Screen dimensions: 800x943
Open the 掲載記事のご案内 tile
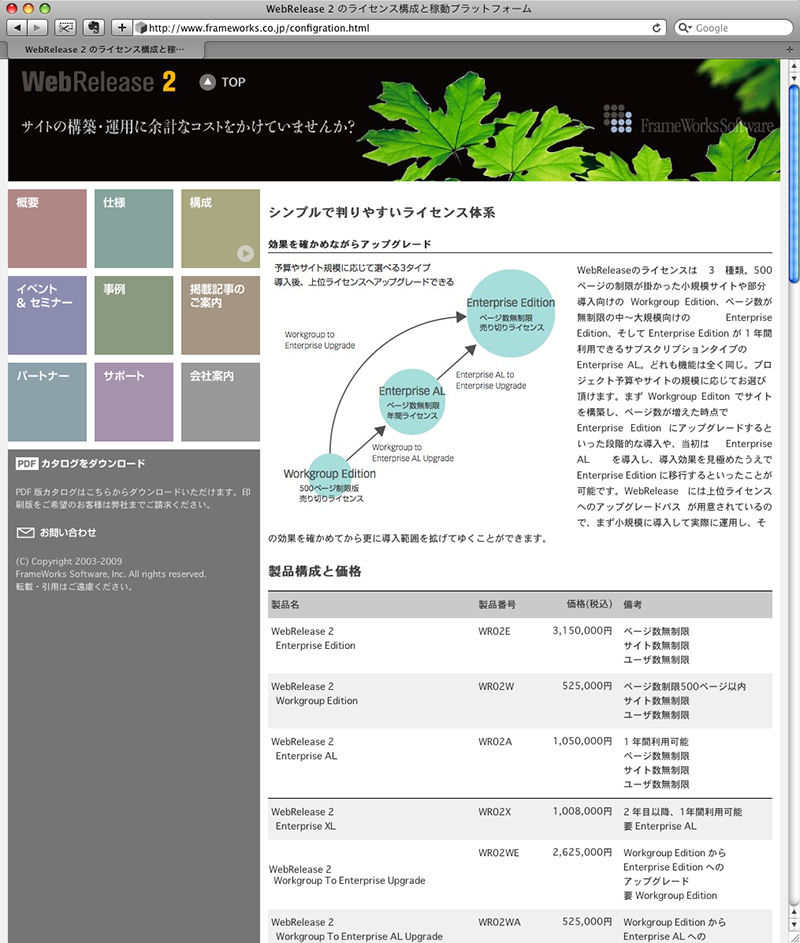tap(220, 315)
